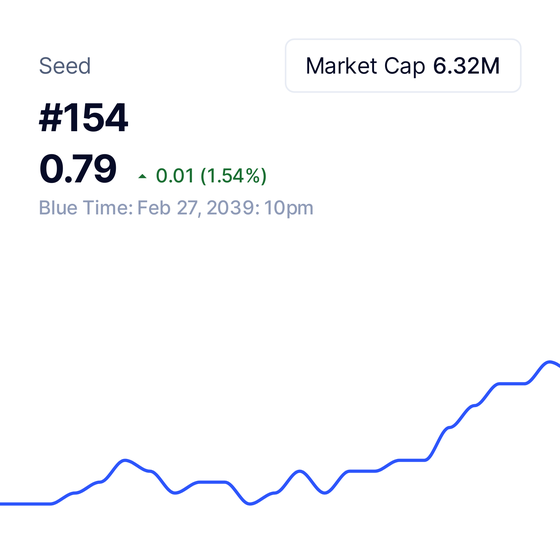Click the second small peak in chart middle
The width and height of the screenshot is (560, 560).
tap(299, 472)
